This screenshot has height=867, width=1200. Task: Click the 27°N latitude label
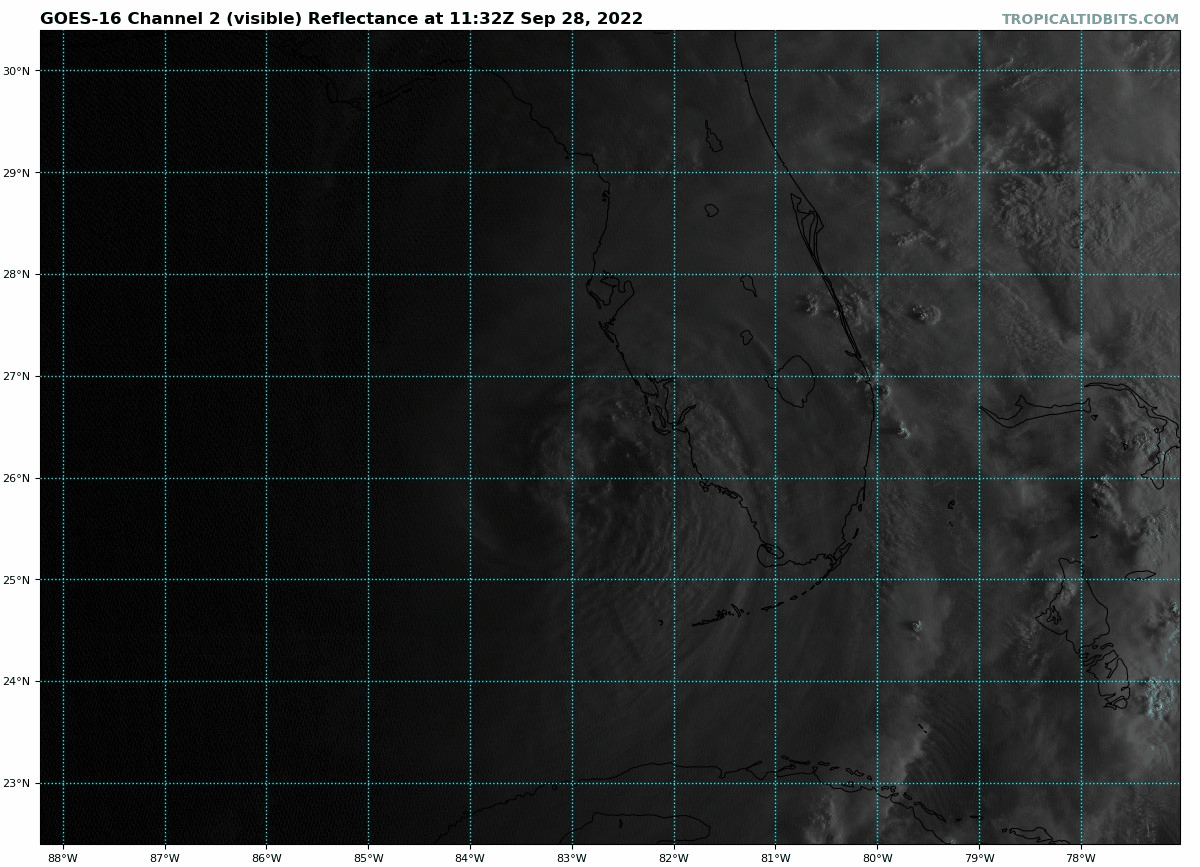coord(16,377)
